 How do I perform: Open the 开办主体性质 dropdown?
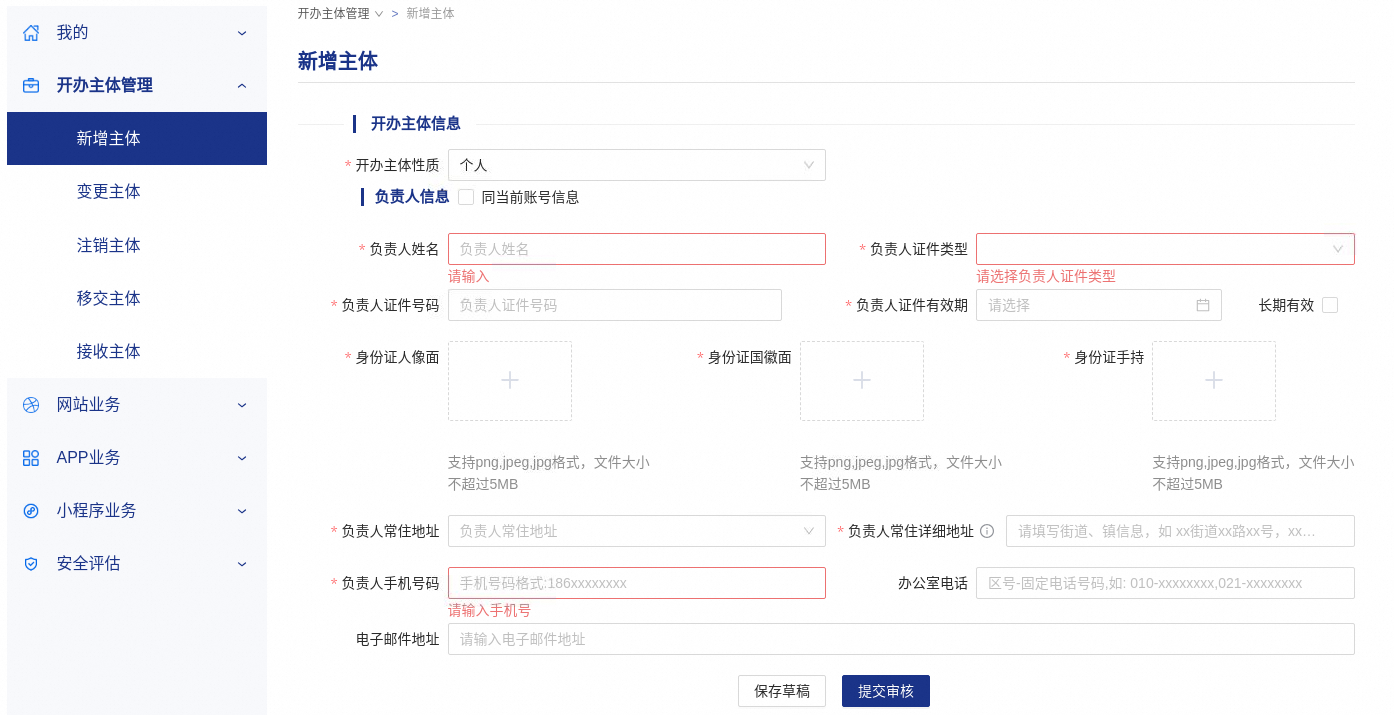coord(636,165)
